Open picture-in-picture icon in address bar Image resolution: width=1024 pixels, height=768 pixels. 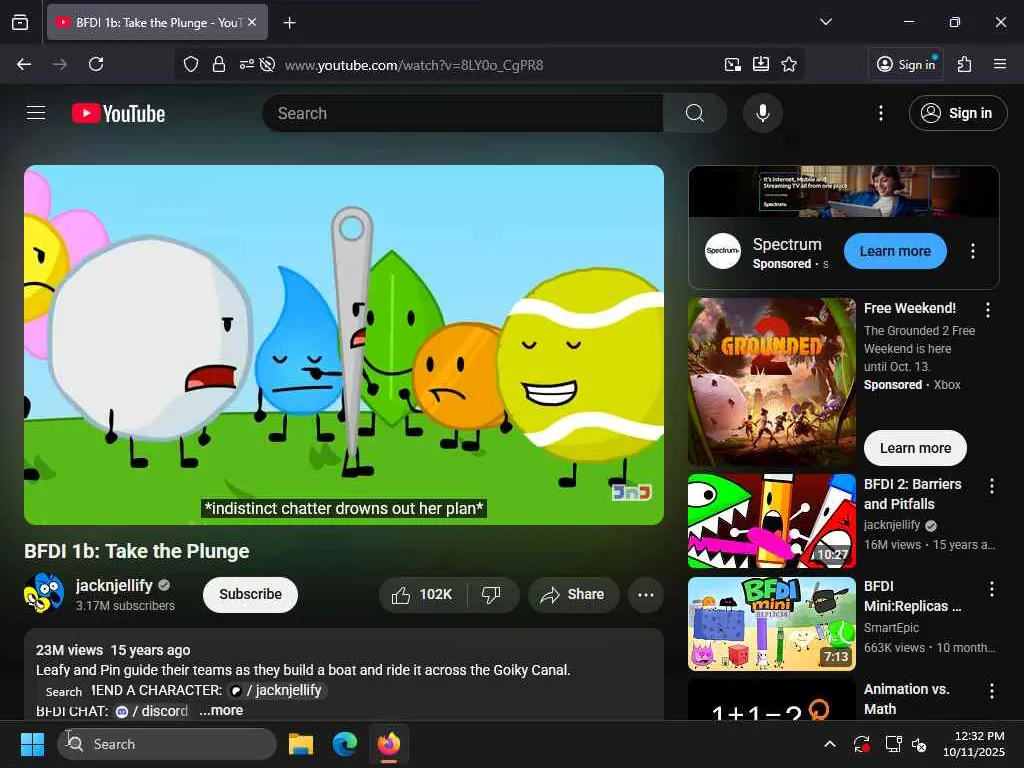[x=733, y=64]
